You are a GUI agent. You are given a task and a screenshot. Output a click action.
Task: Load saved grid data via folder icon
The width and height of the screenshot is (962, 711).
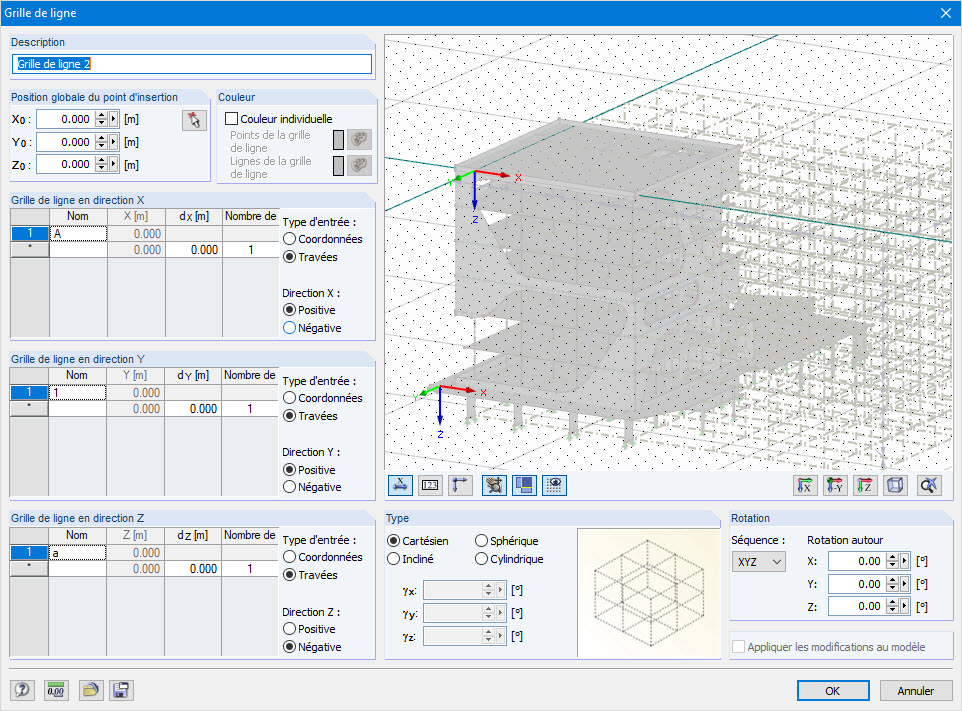[91, 690]
